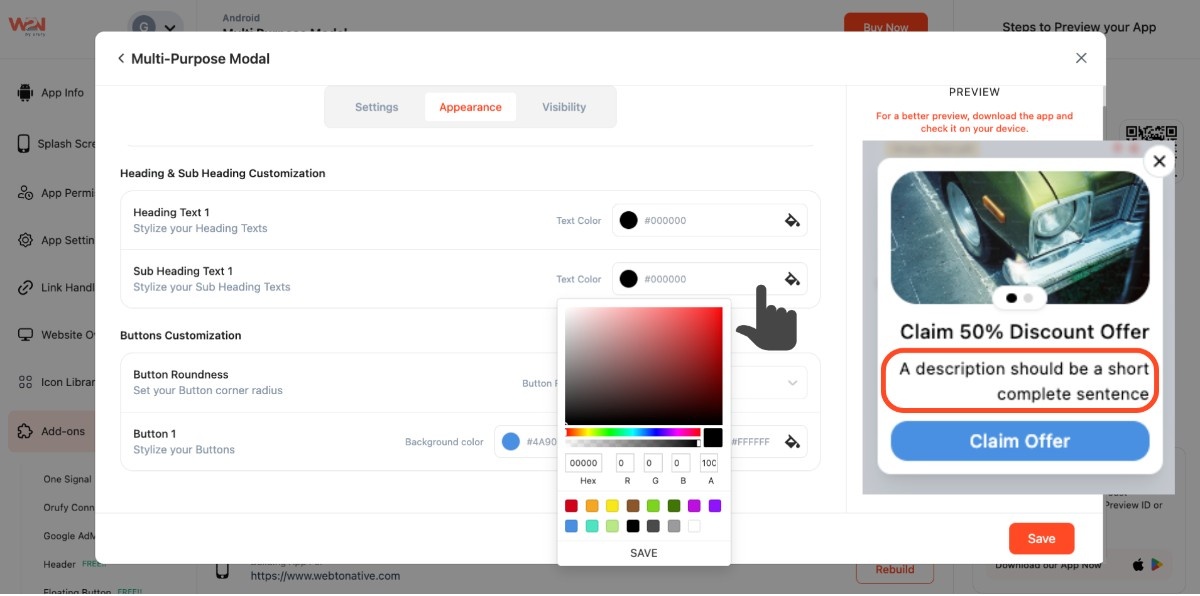Click paint bucket icon for Heading Text 1
Viewport: 1200px width, 596px height.
[x=792, y=221]
